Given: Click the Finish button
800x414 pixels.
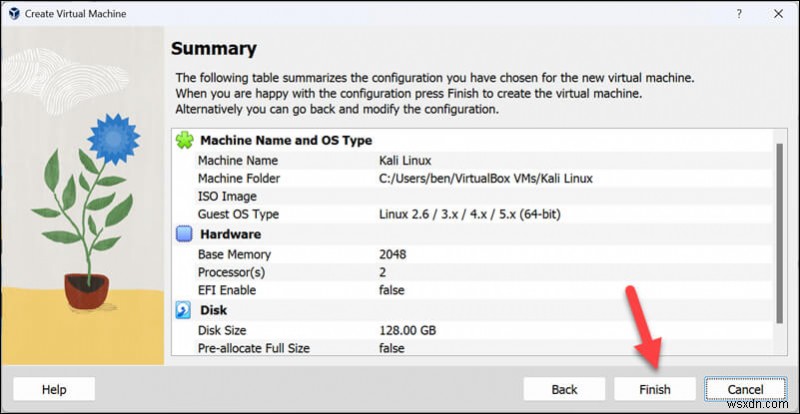Looking at the screenshot, I should 655,389.
